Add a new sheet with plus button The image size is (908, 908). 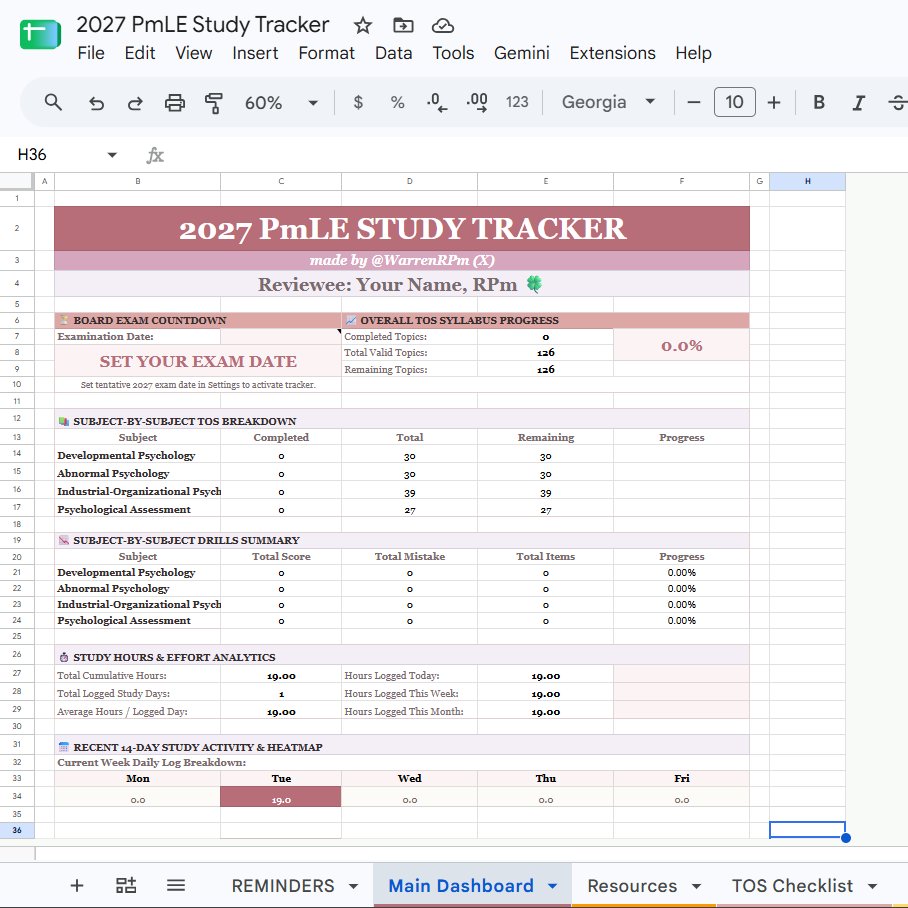[x=76, y=885]
